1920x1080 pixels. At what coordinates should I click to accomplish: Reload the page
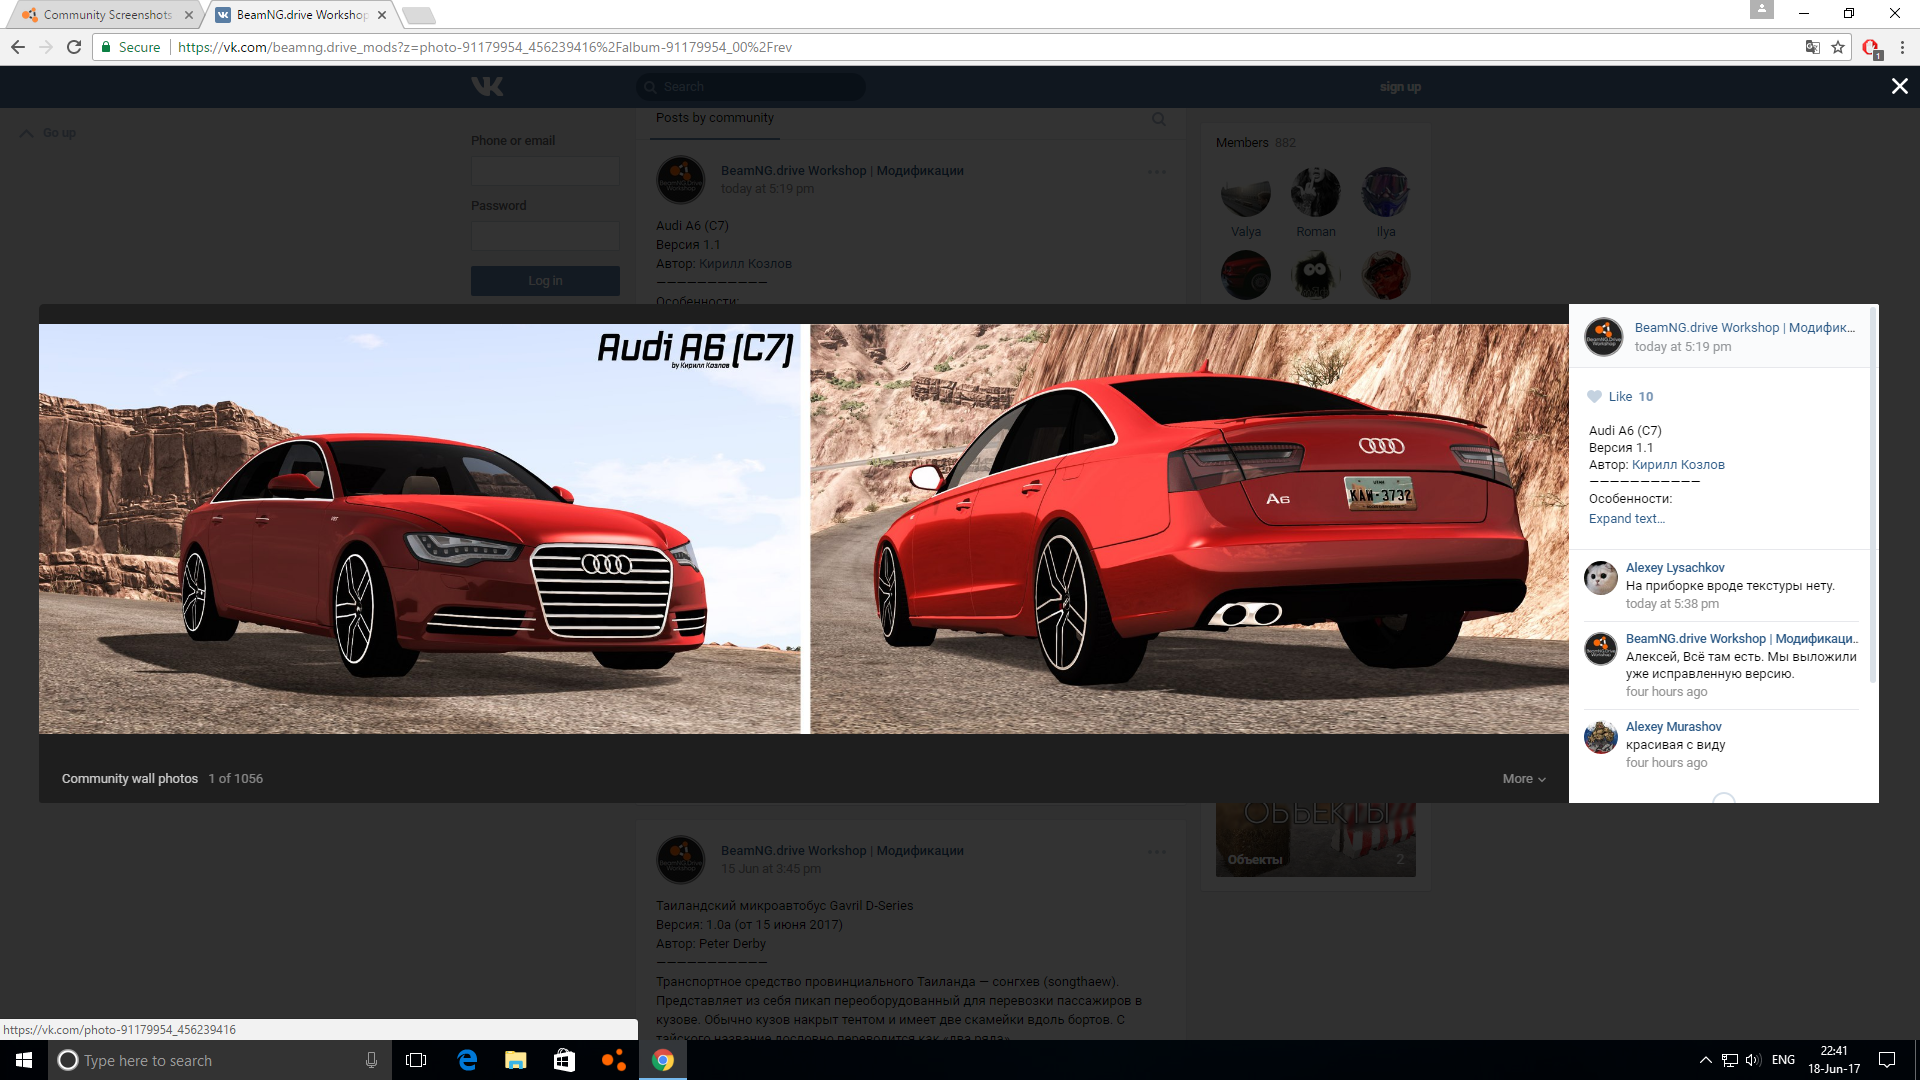point(74,47)
